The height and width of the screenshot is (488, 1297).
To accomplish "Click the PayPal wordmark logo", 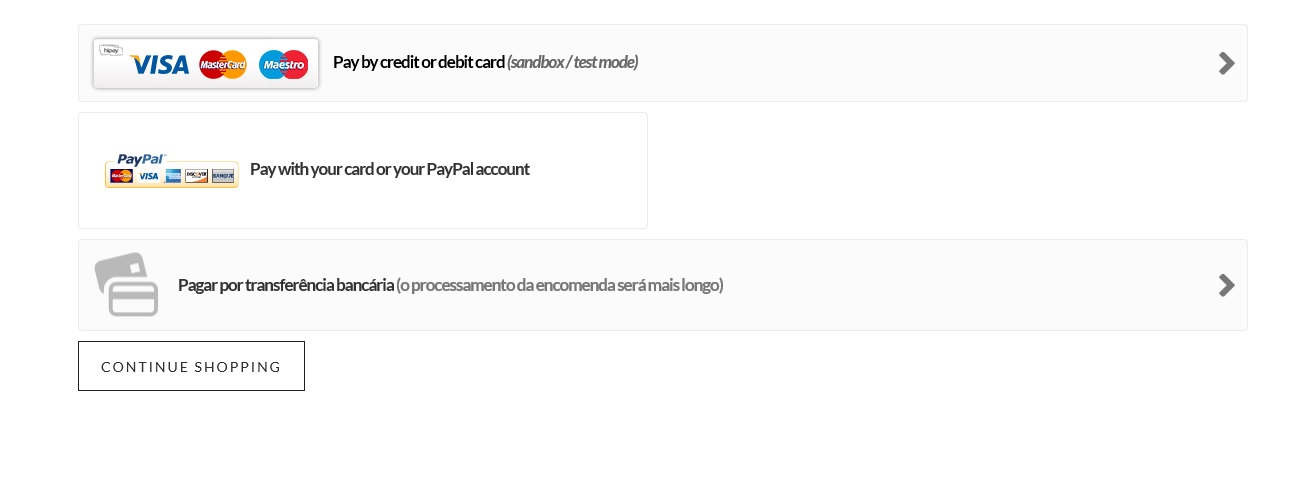I will click(x=141, y=159).
